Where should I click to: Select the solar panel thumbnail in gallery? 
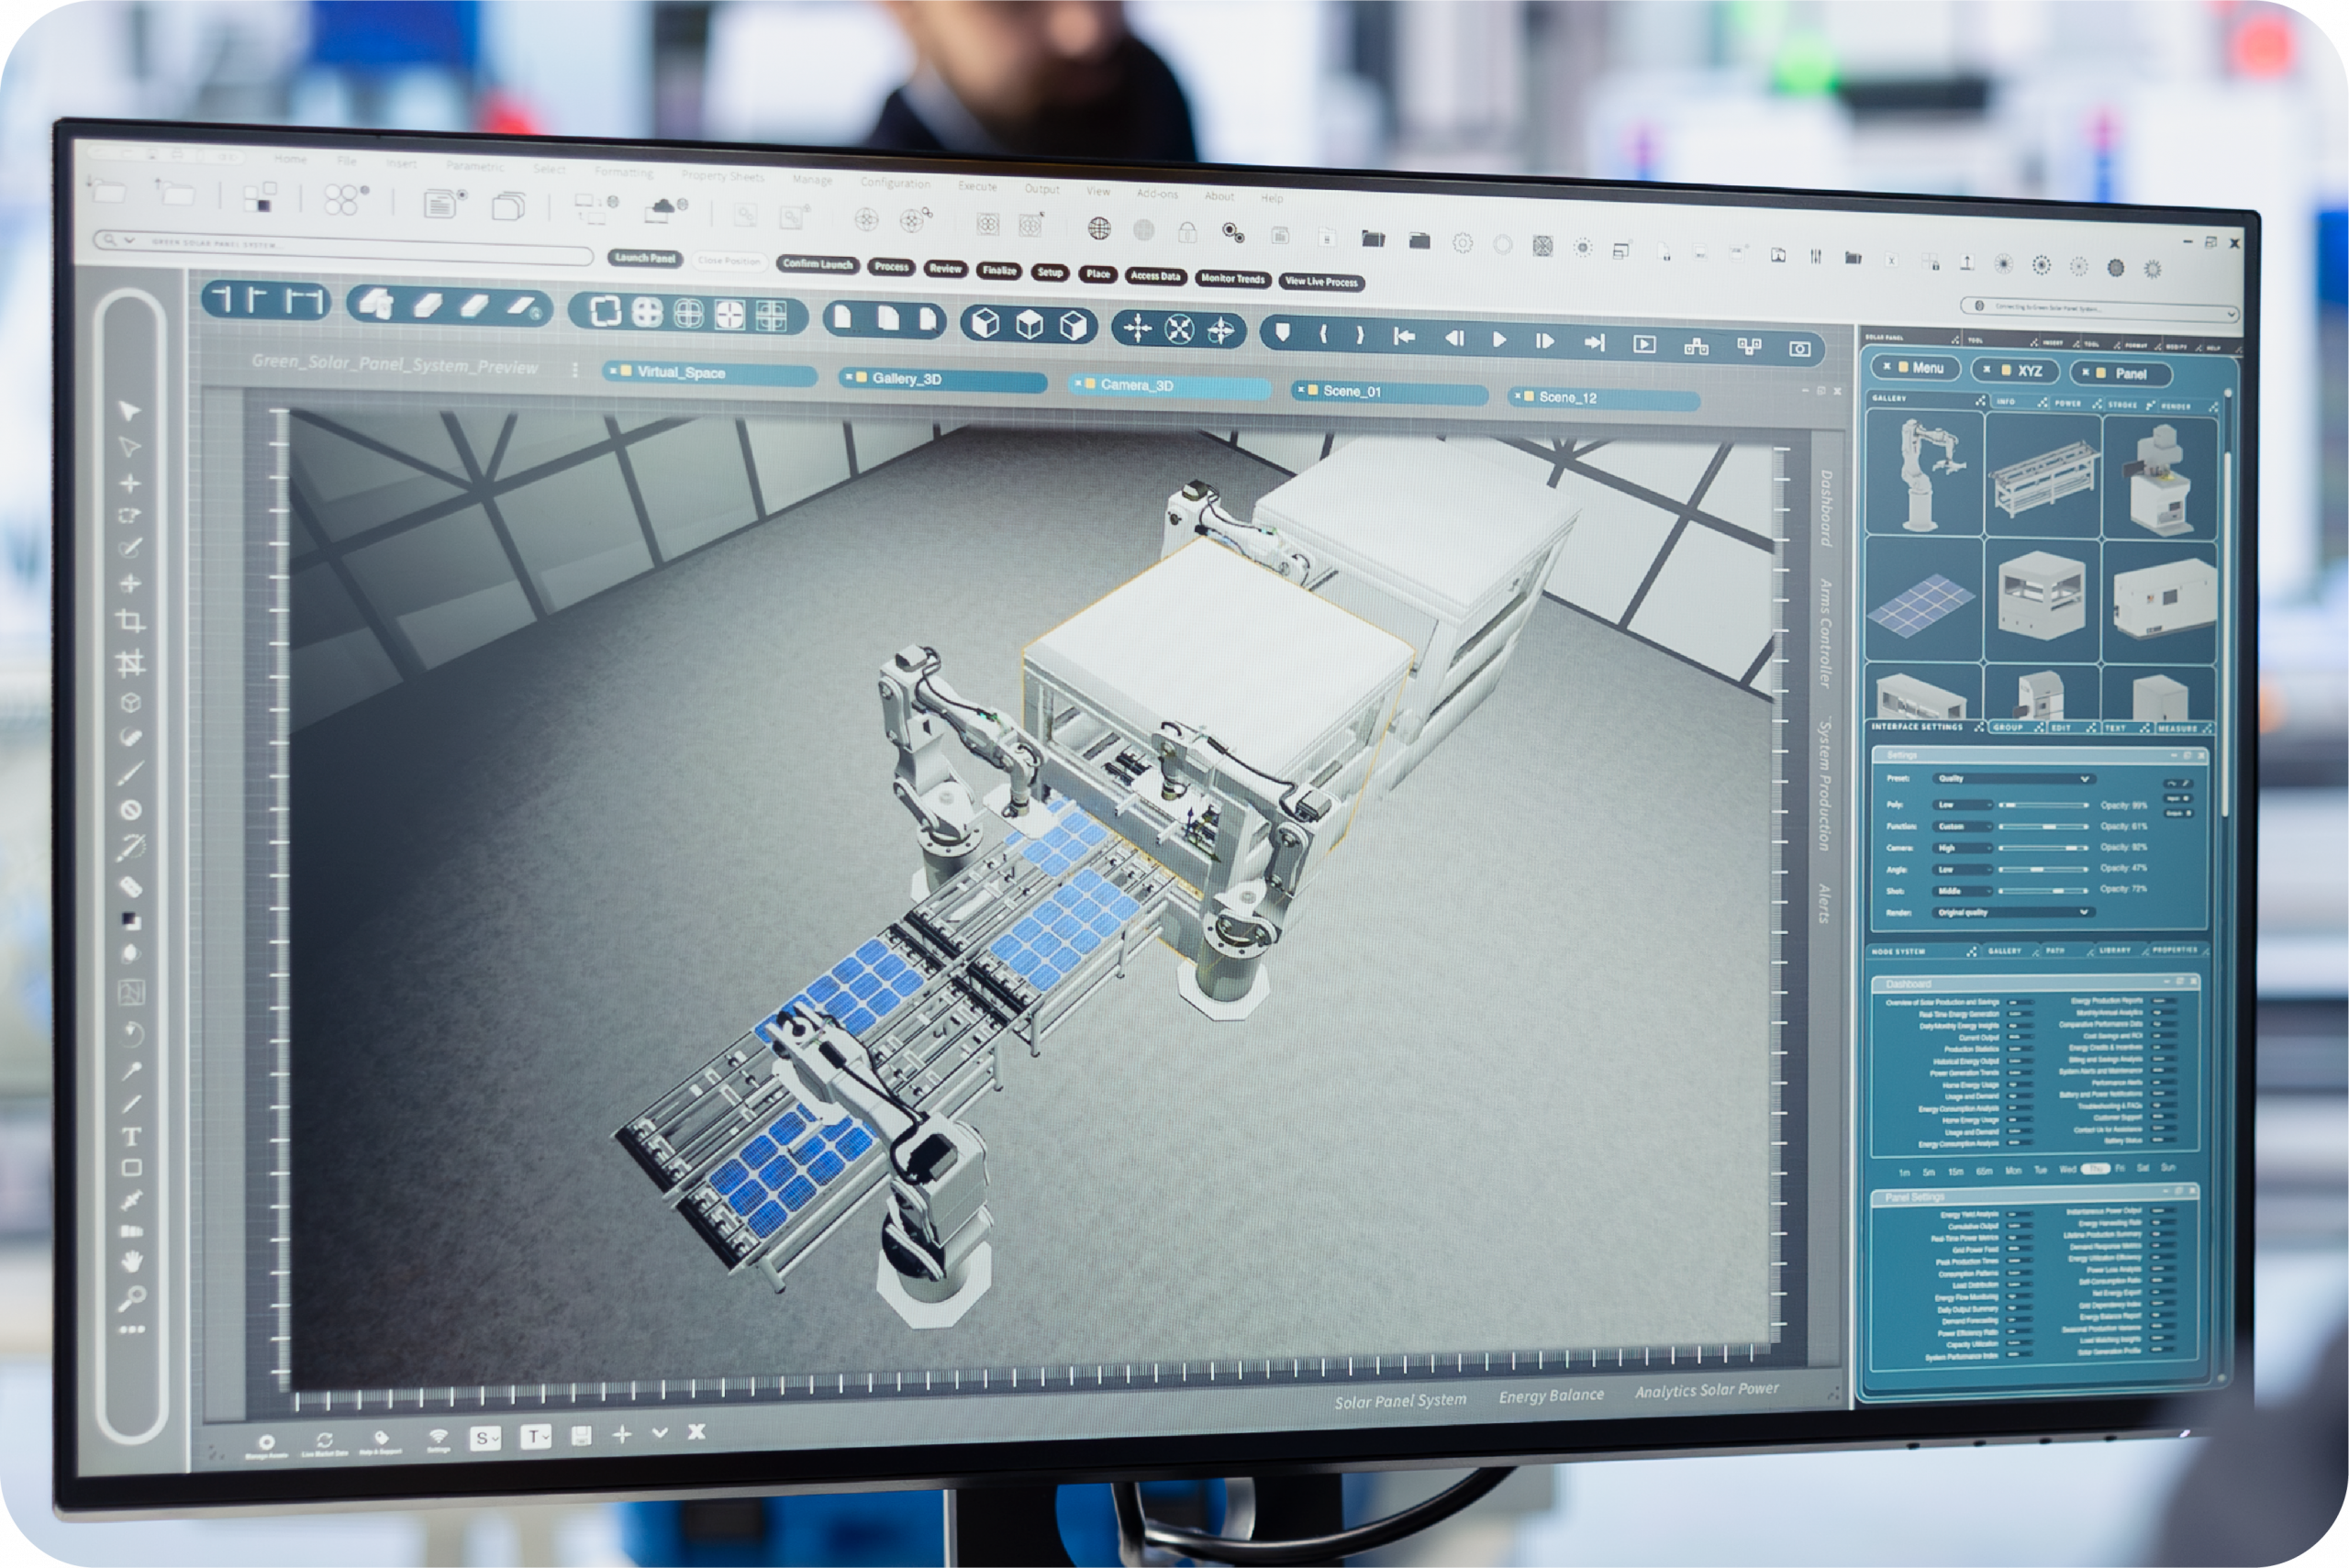(1922, 604)
